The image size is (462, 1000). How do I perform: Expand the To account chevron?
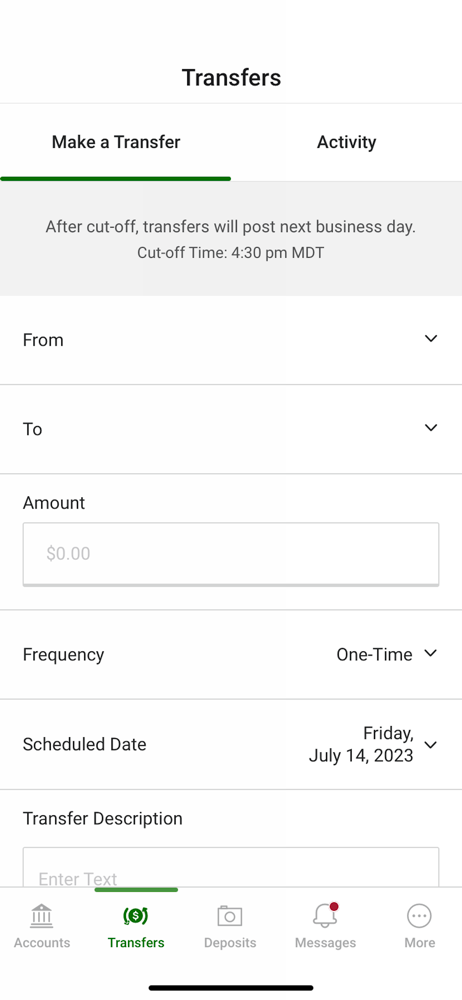[431, 428]
